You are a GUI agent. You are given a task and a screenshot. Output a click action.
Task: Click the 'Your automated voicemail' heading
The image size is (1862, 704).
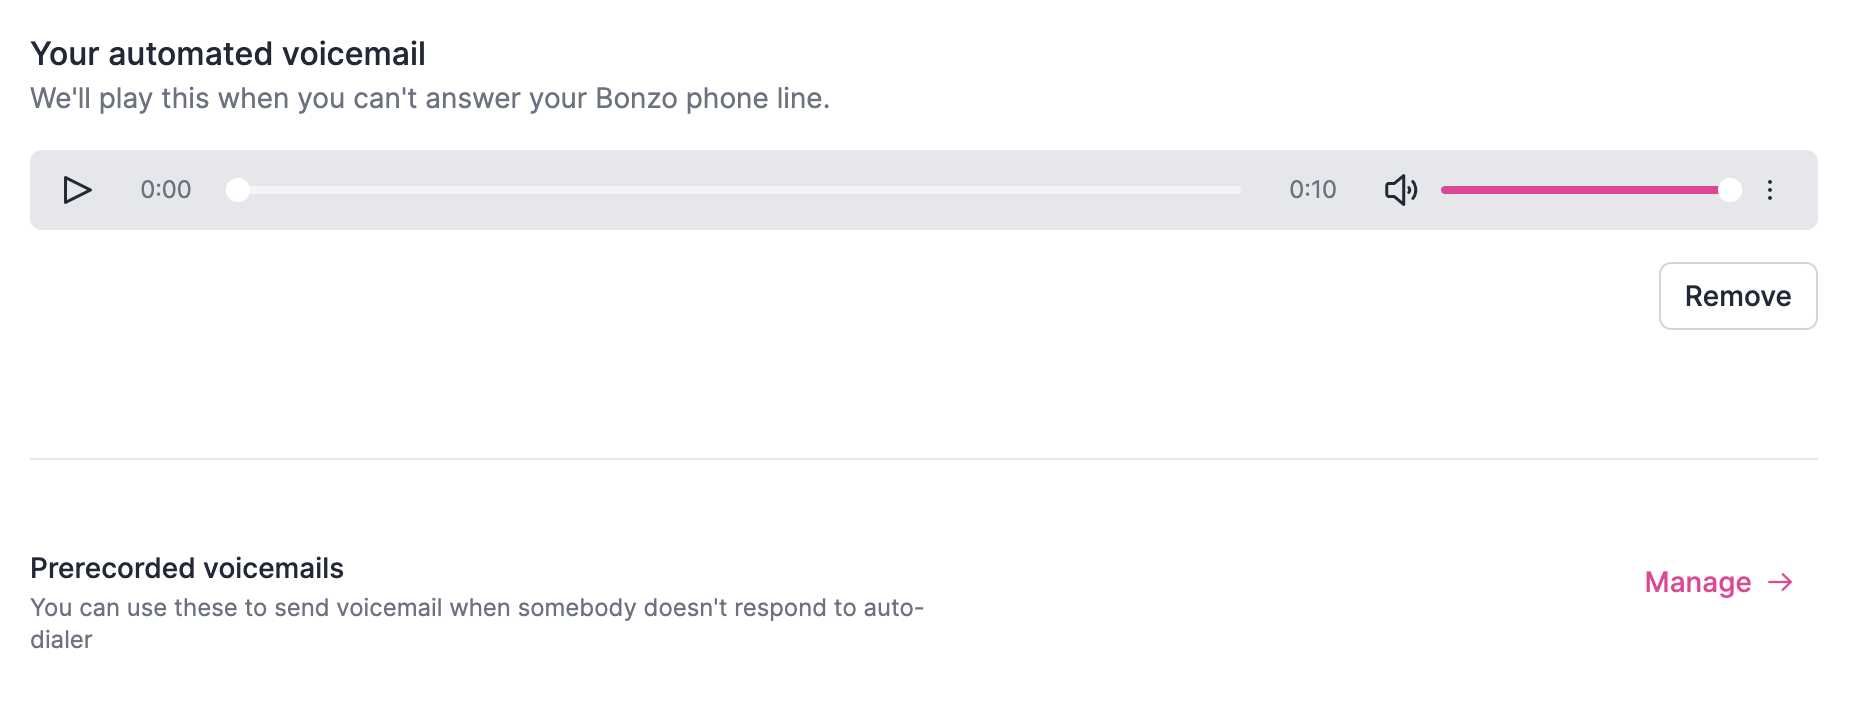[228, 53]
